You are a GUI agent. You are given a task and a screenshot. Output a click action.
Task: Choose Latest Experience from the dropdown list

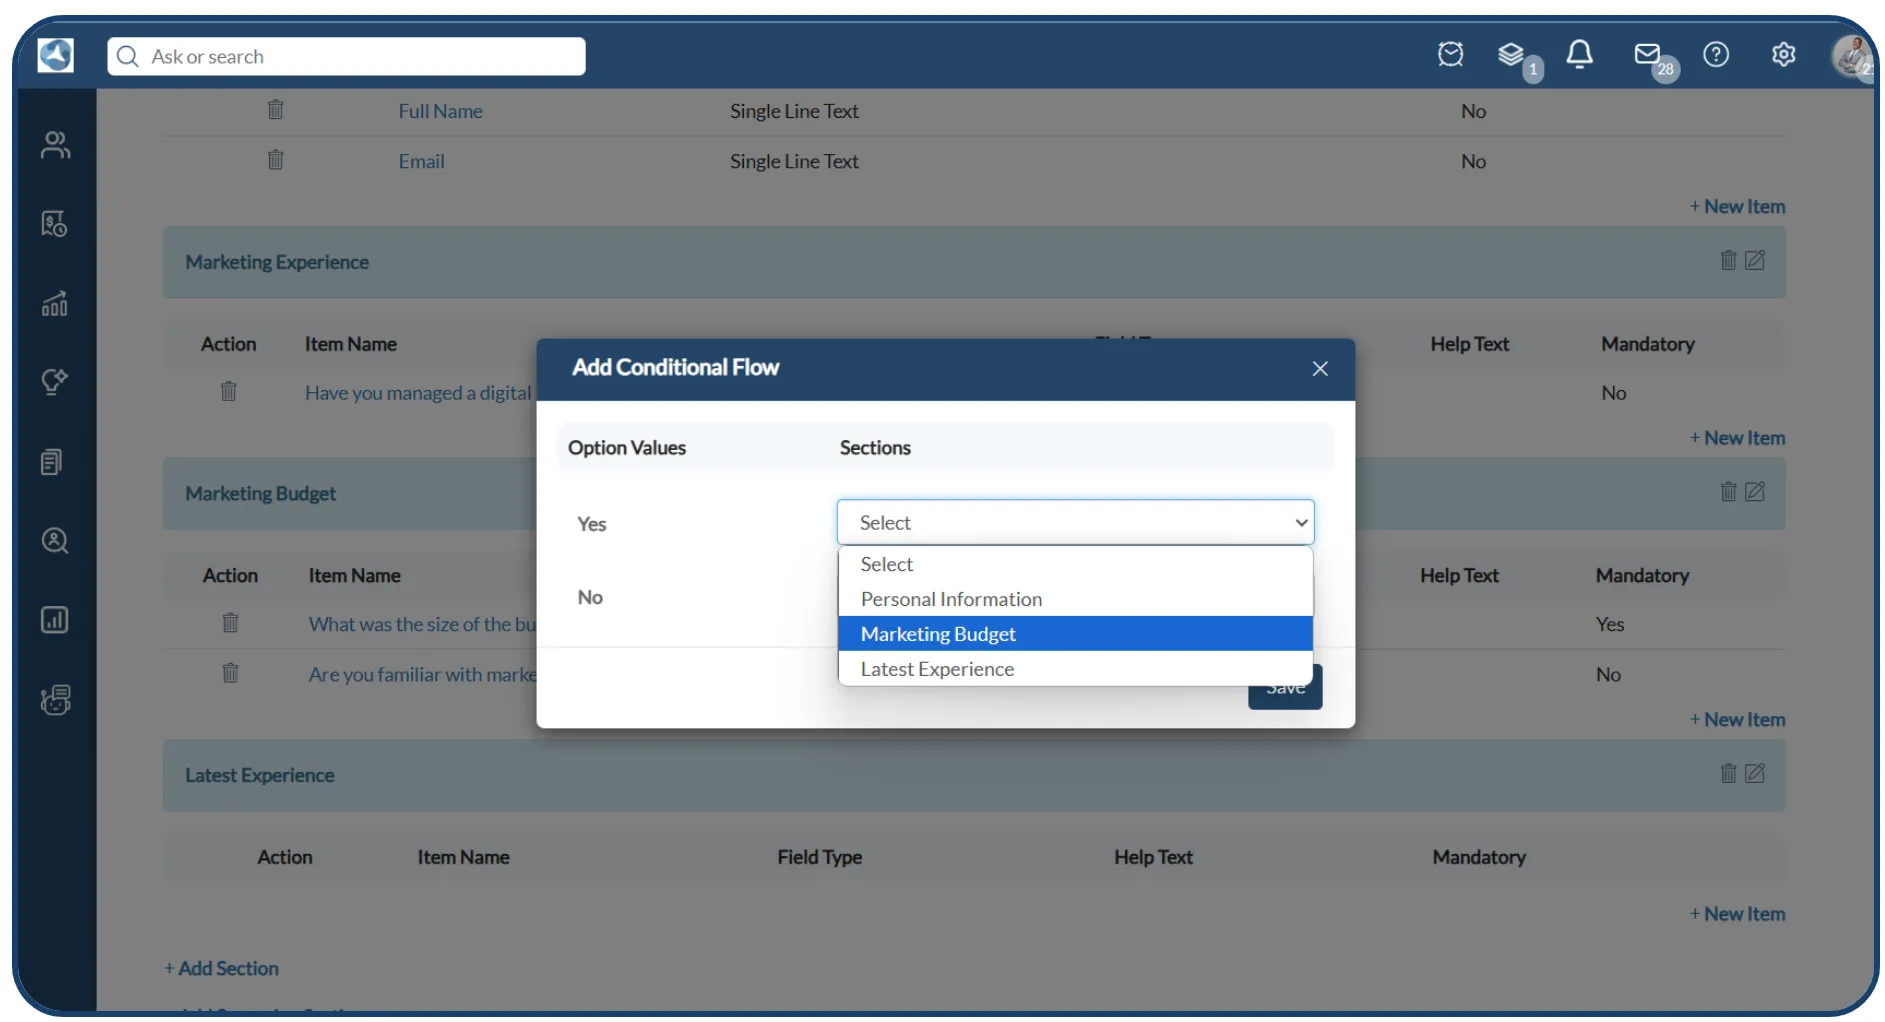pyautogui.click(x=1075, y=669)
